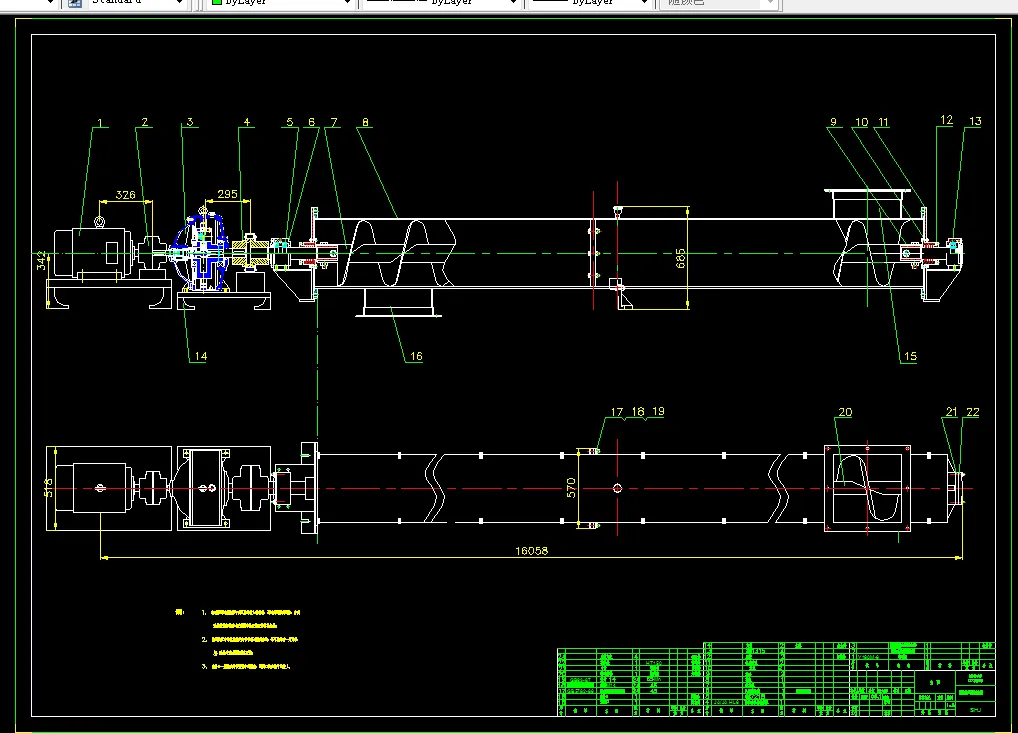This screenshot has height=733, width=1018.
Task: Click the 326 dimension text
Action: (x=125, y=195)
